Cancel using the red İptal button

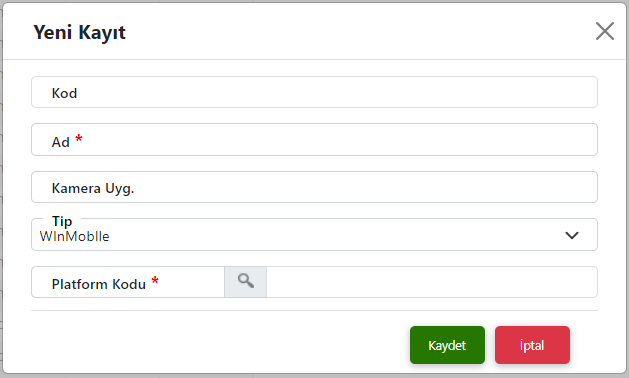click(x=532, y=345)
